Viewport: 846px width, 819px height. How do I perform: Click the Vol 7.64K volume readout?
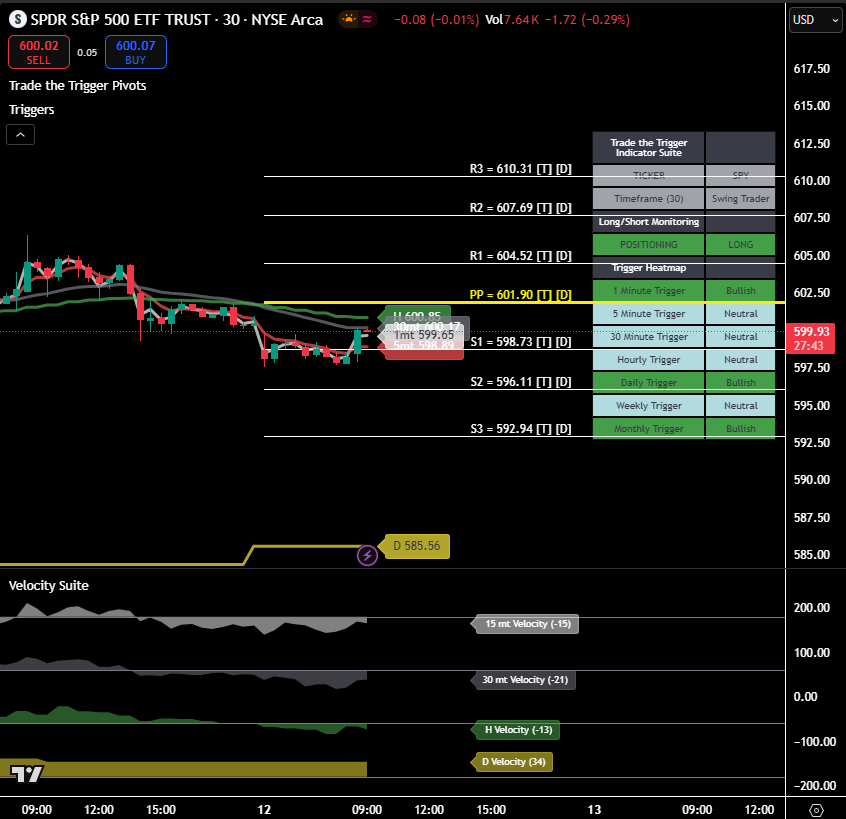511,20
